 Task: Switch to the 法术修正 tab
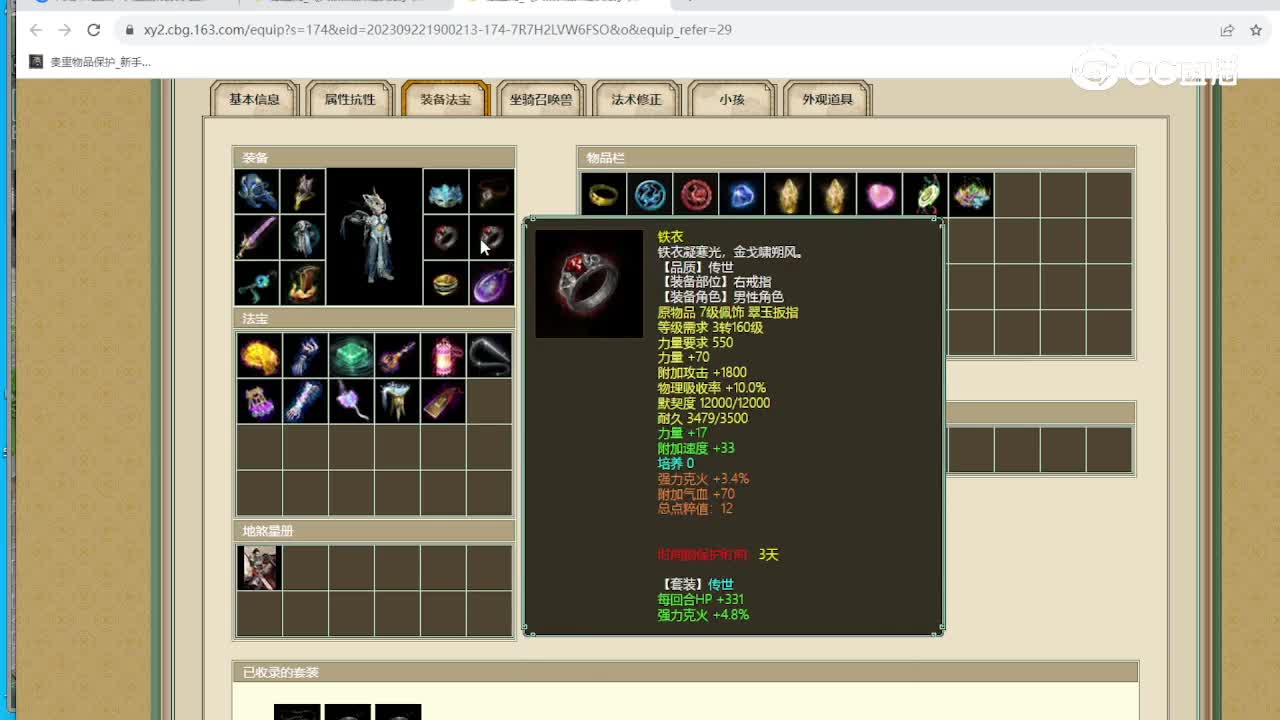click(x=637, y=99)
